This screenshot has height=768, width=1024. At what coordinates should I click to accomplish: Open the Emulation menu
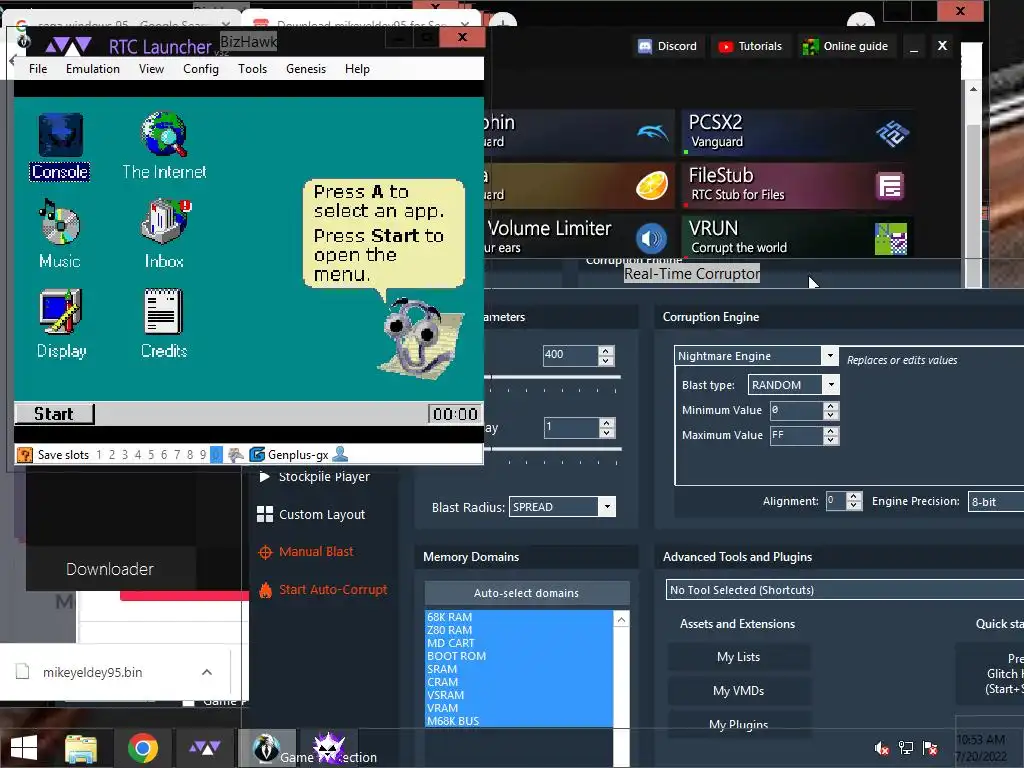93,69
